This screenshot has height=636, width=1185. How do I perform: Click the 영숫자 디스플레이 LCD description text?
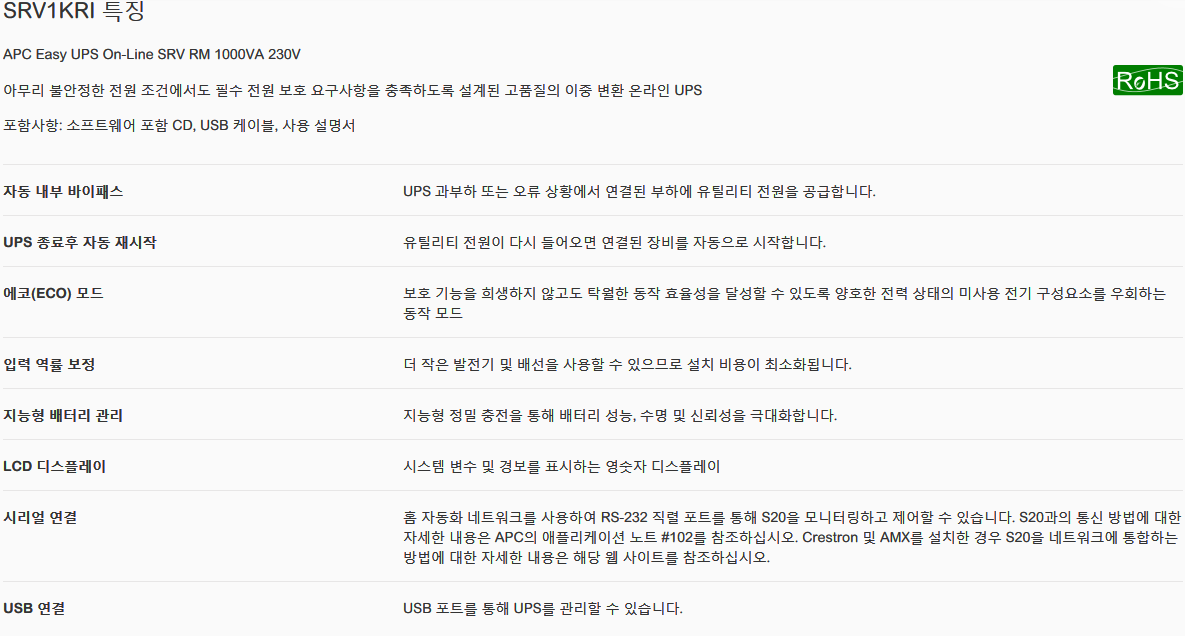pos(562,467)
